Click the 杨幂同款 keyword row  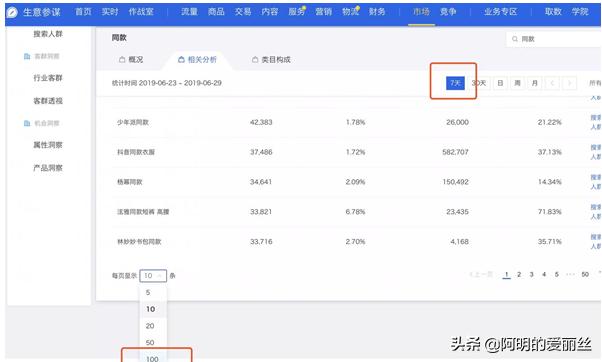click(356, 182)
